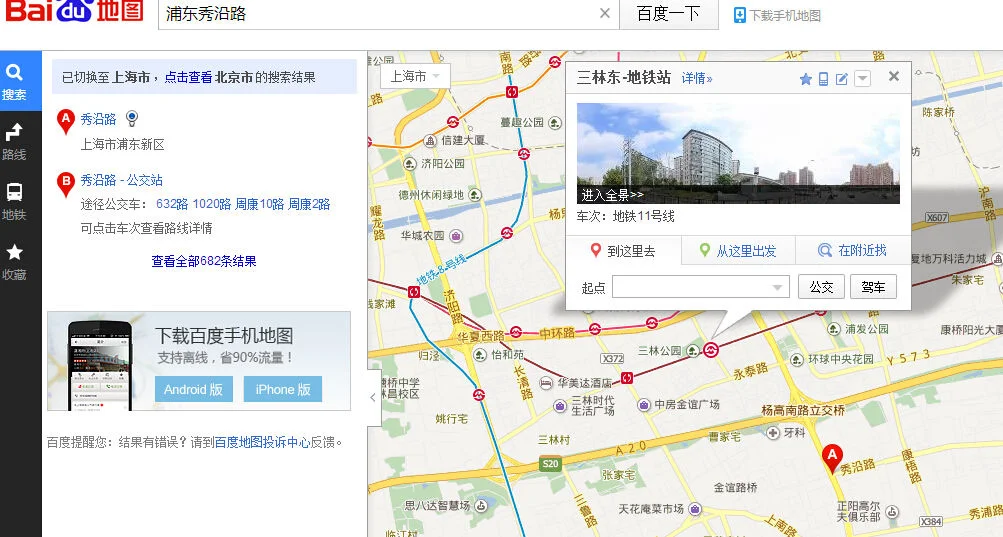Click the 牙科 dental clinic icon
This screenshot has height=537, width=1003.
tap(773, 433)
